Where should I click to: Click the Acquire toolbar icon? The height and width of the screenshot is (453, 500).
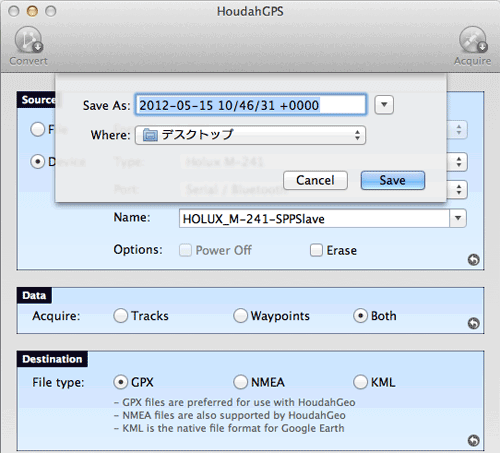click(x=473, y=40)
